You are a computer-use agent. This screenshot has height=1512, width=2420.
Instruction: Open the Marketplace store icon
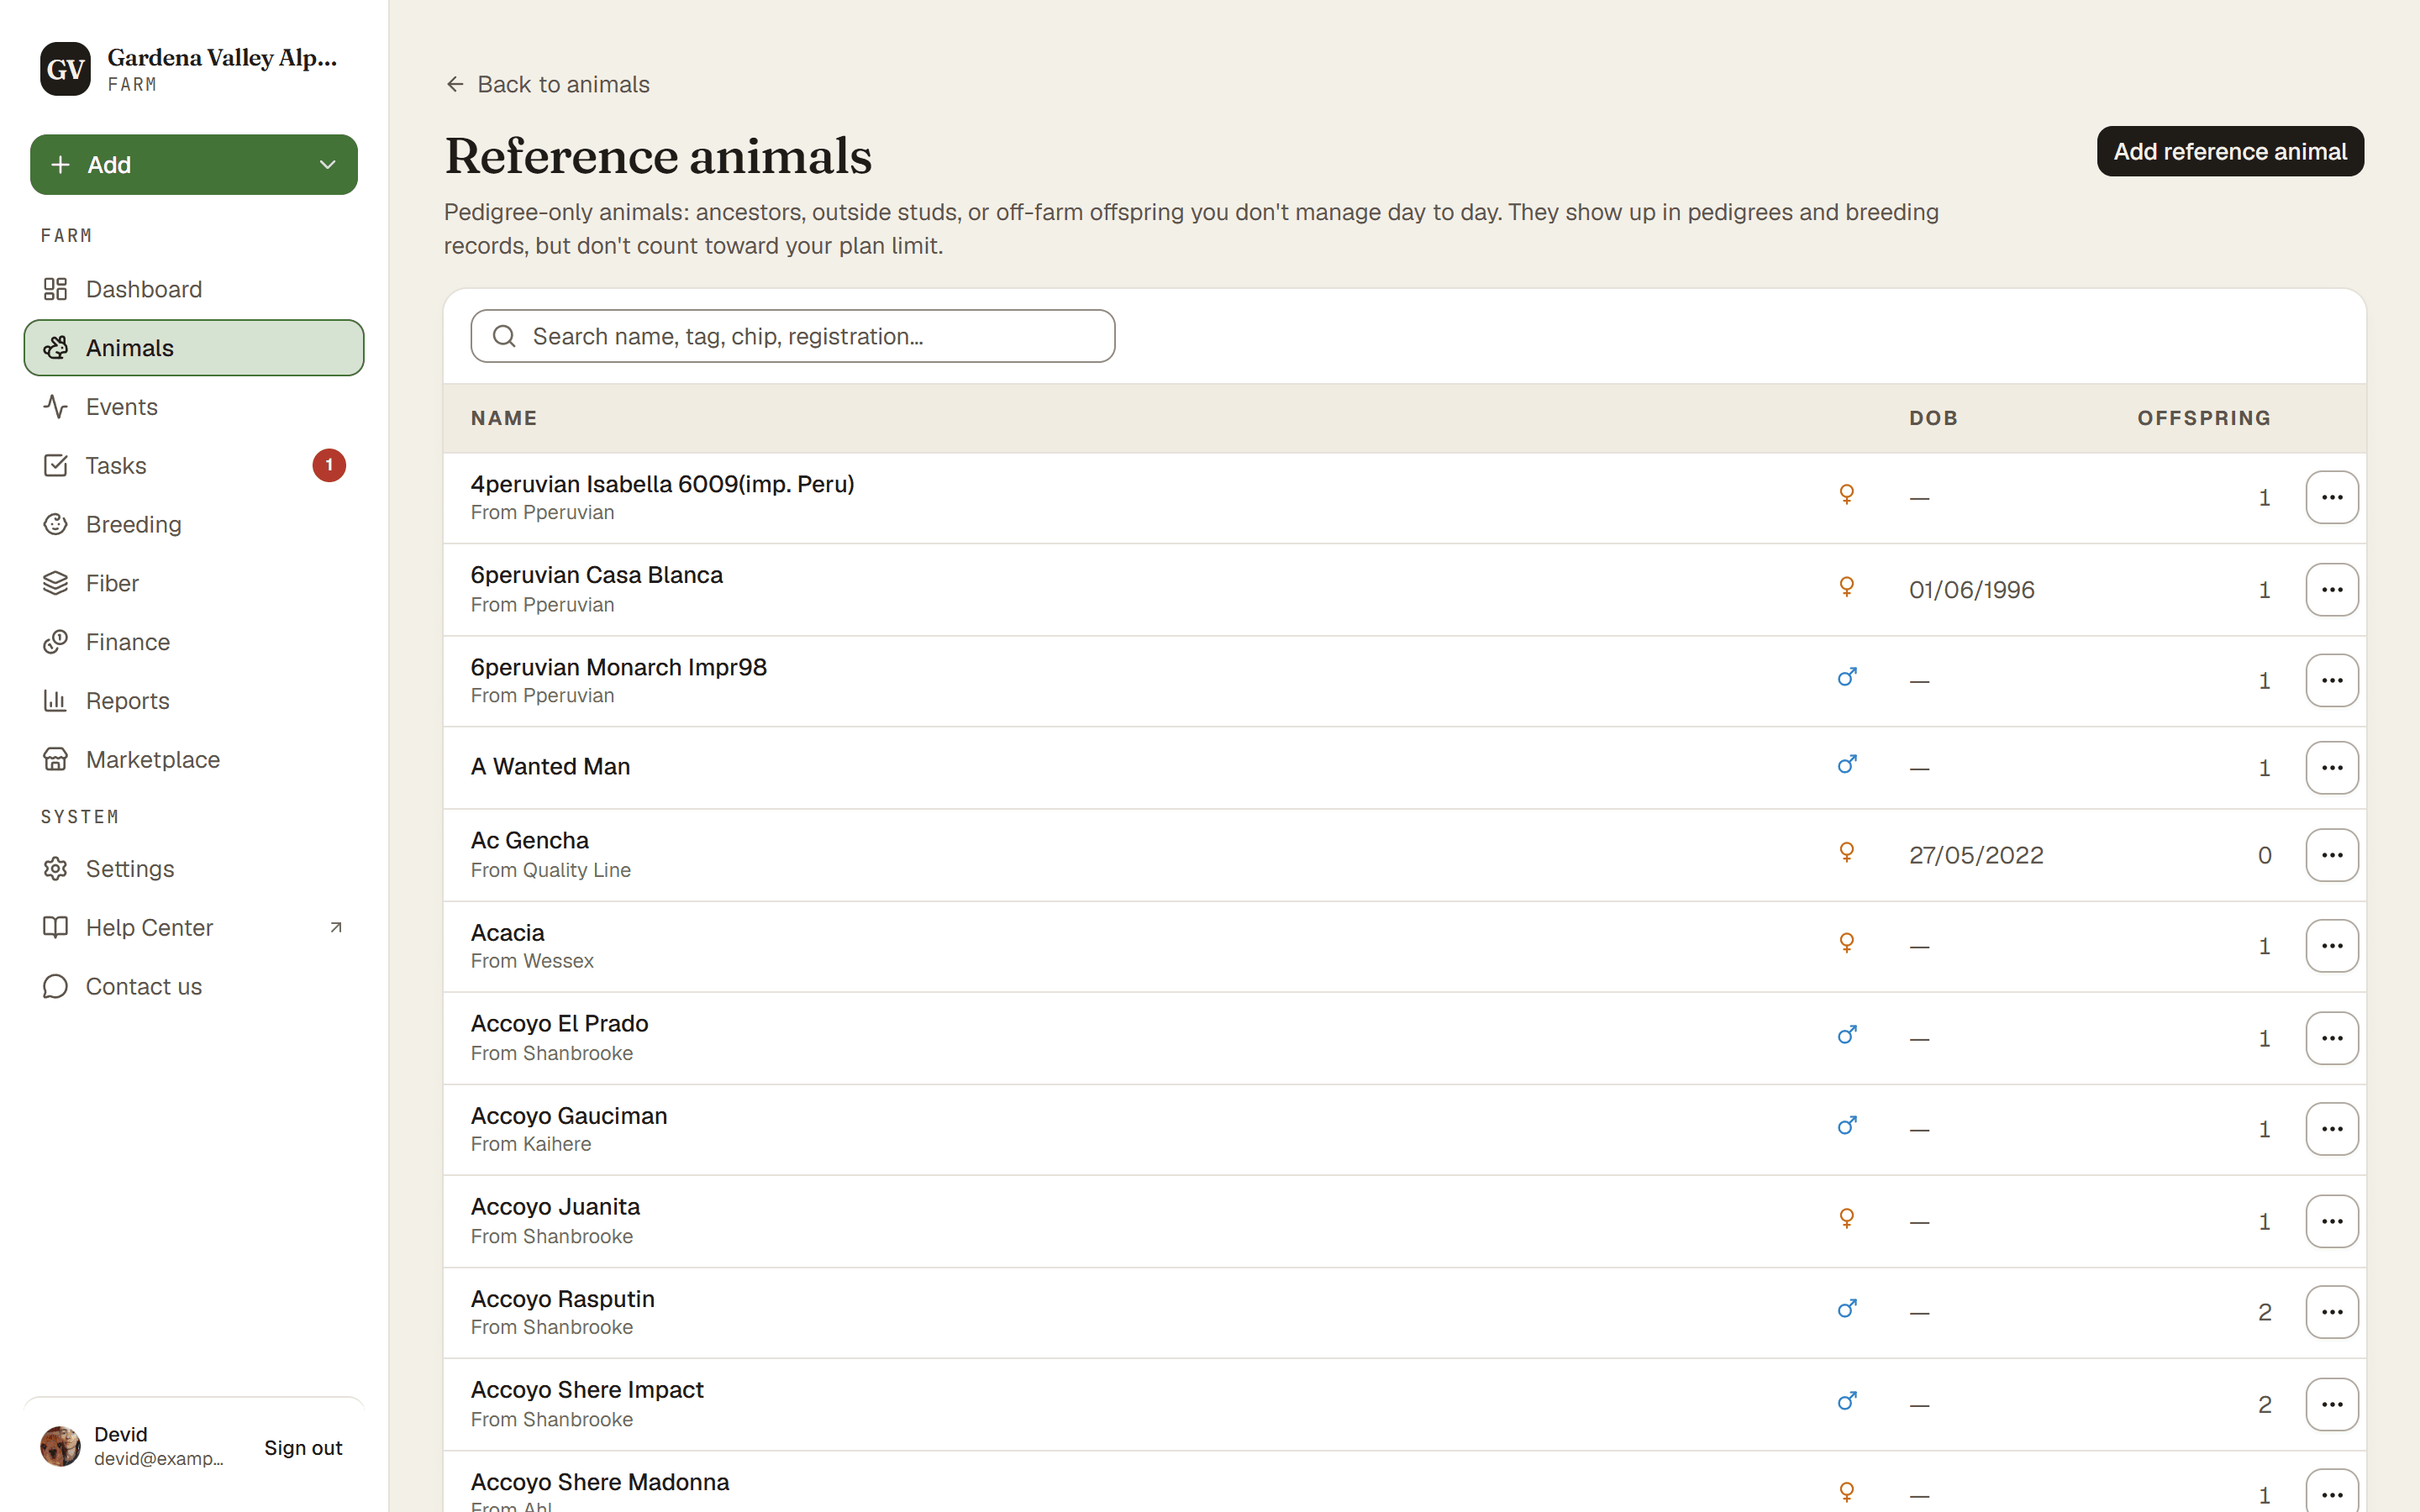(55, 760)
